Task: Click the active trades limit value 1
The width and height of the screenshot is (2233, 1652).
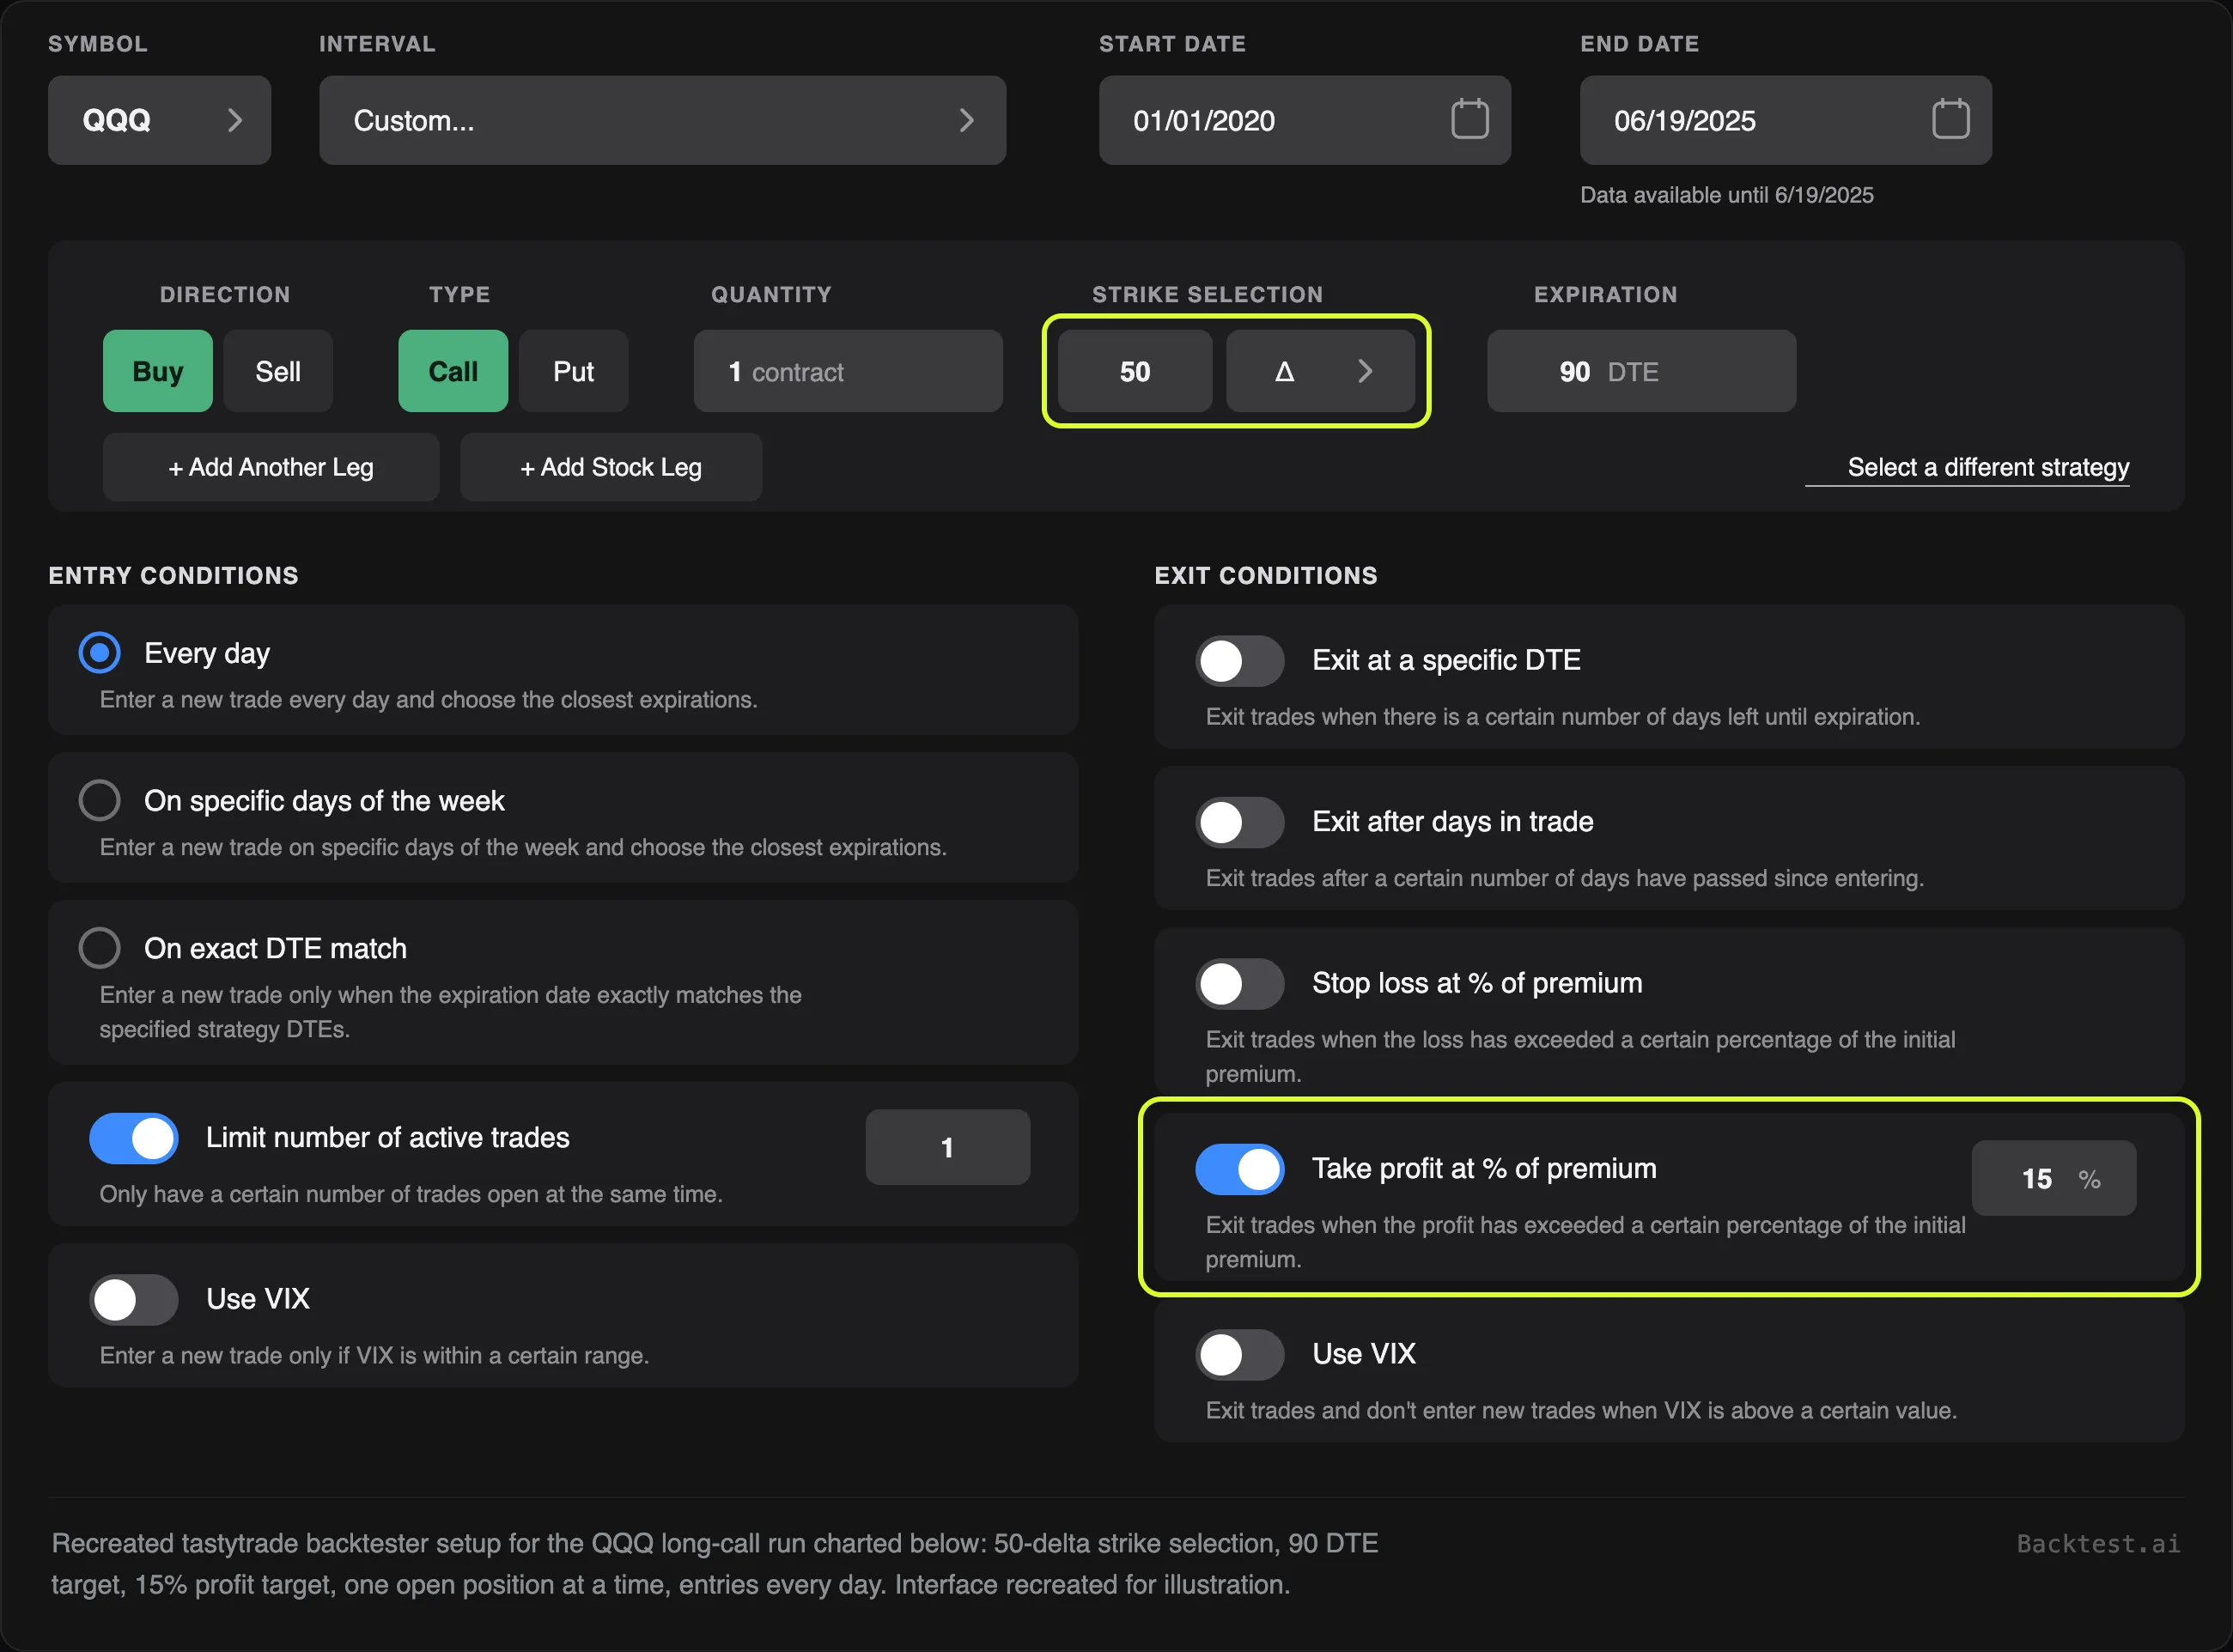Action: coord(947,1147)
